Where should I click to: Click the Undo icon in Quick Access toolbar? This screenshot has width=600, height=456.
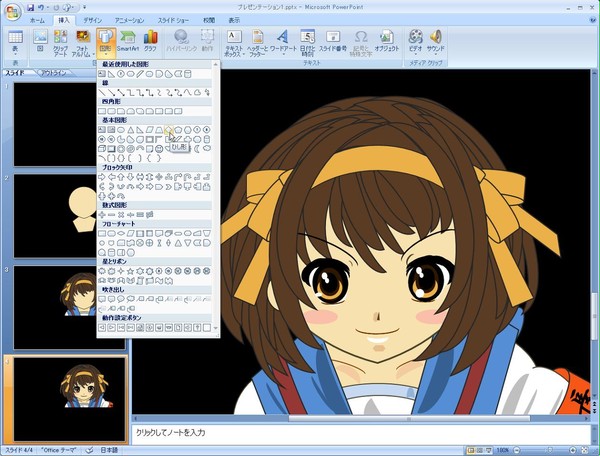(x=41, y=7)
